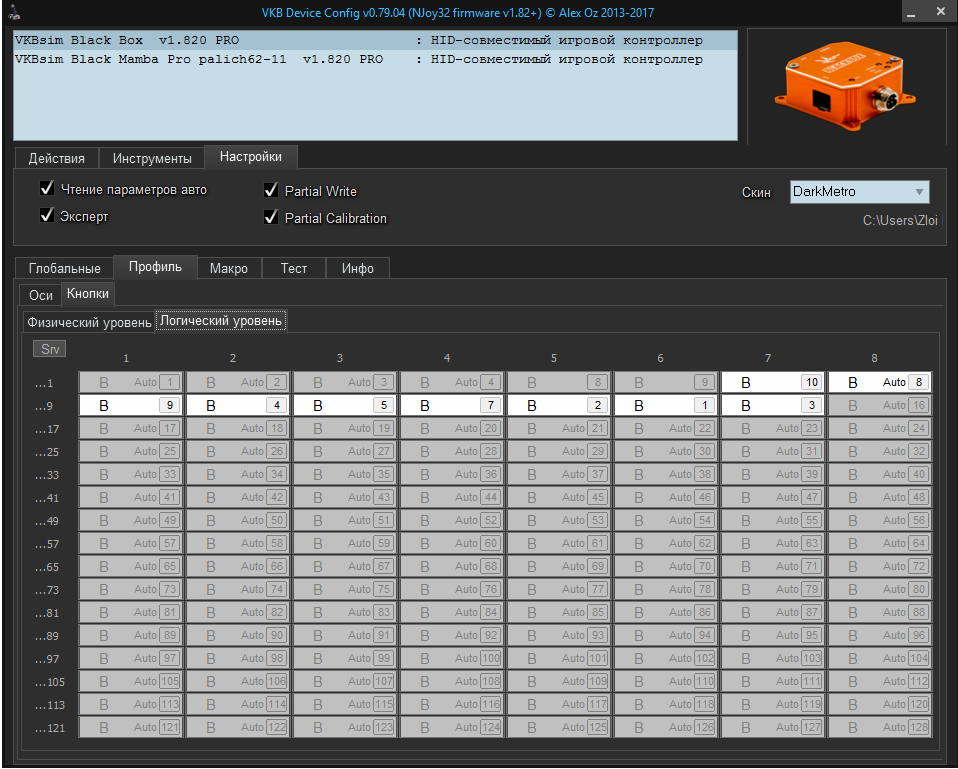The width and height of the screenshot is (958, 769).
Task: Open the Физический уровень tab
Action: point(89,322)
